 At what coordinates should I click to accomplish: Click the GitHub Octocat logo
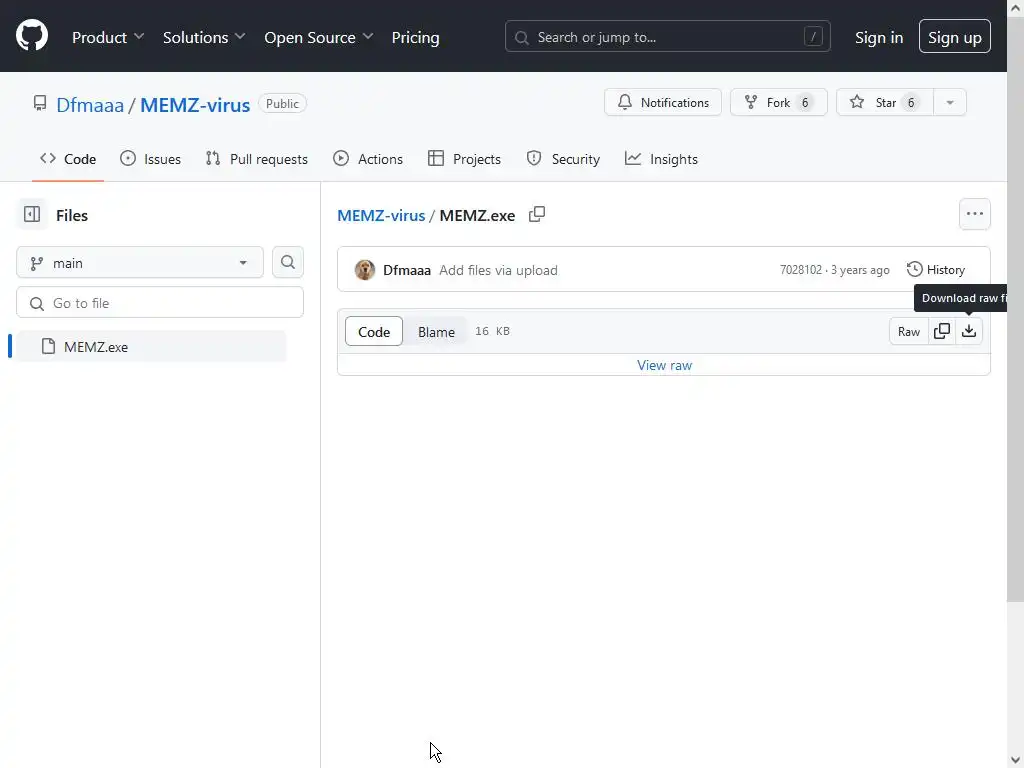(32, 35)
